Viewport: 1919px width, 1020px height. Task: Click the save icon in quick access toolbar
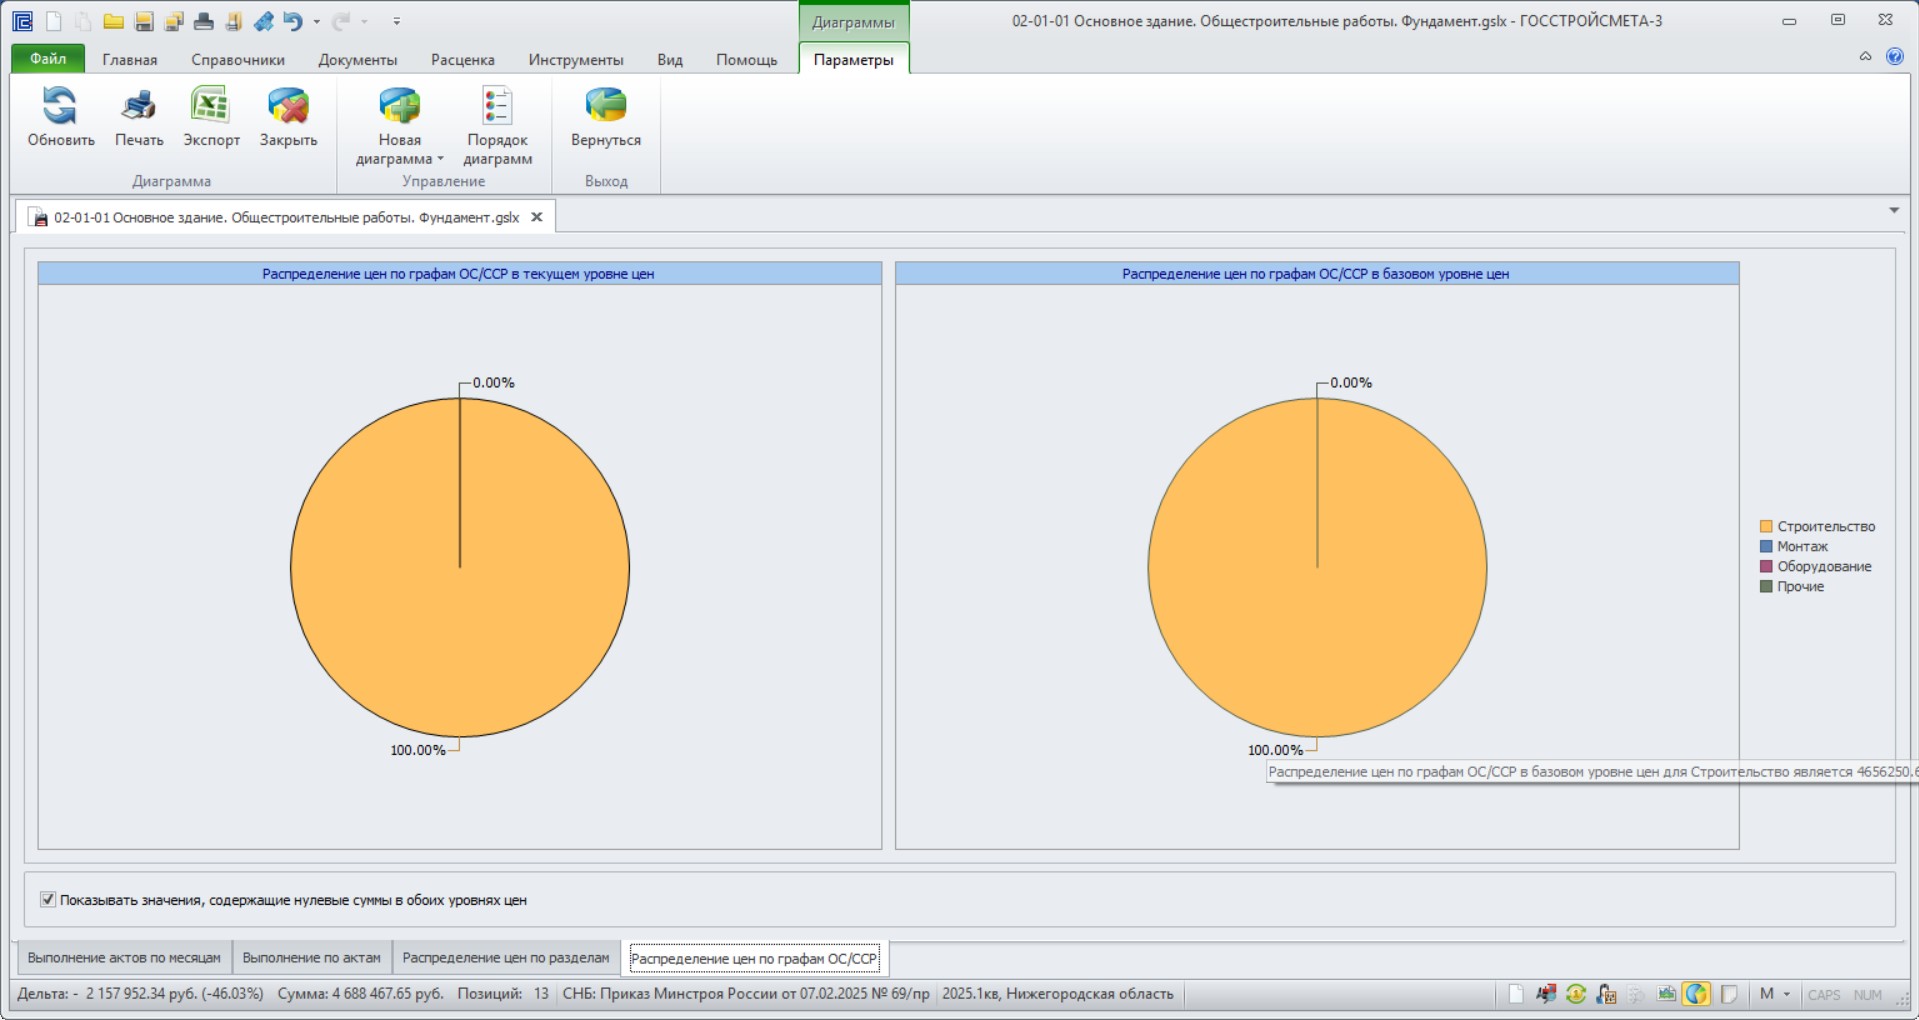coord(144,21)
